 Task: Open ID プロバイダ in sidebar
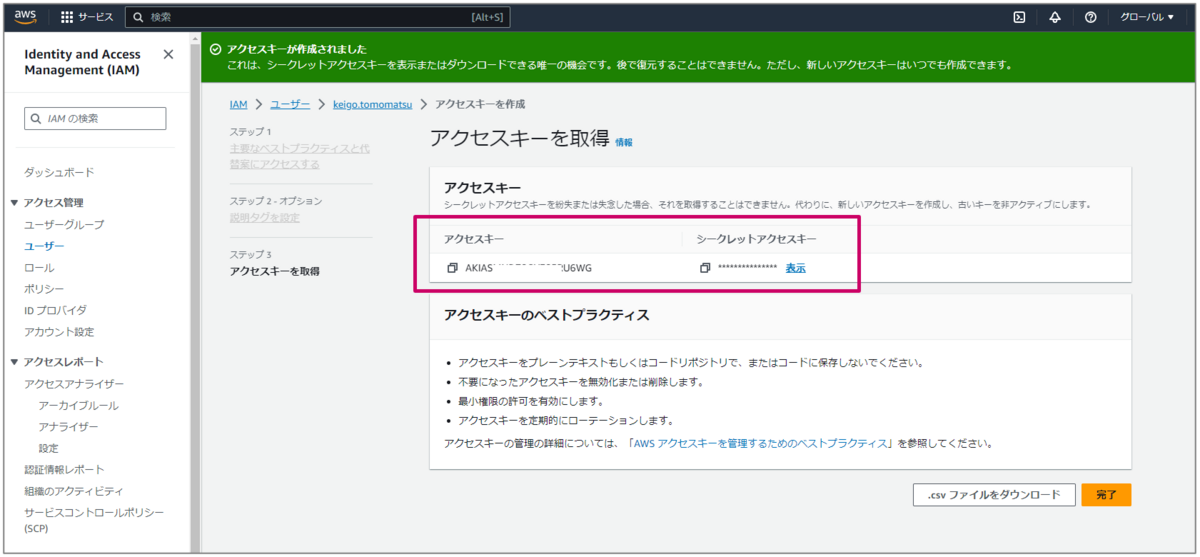pos(55,310)
